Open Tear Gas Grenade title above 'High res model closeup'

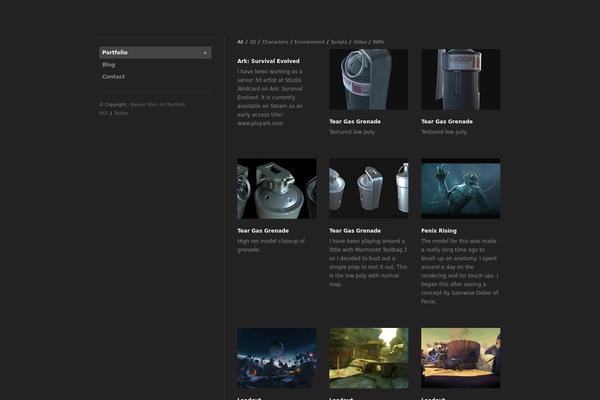263,231
